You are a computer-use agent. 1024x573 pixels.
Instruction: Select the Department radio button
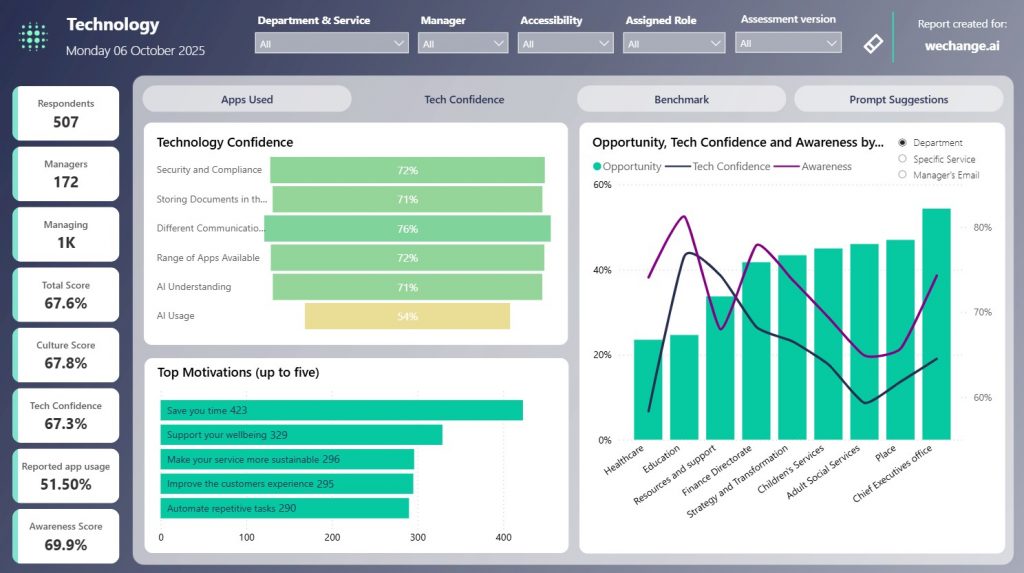pyautogui.click(x=903, y=143)
